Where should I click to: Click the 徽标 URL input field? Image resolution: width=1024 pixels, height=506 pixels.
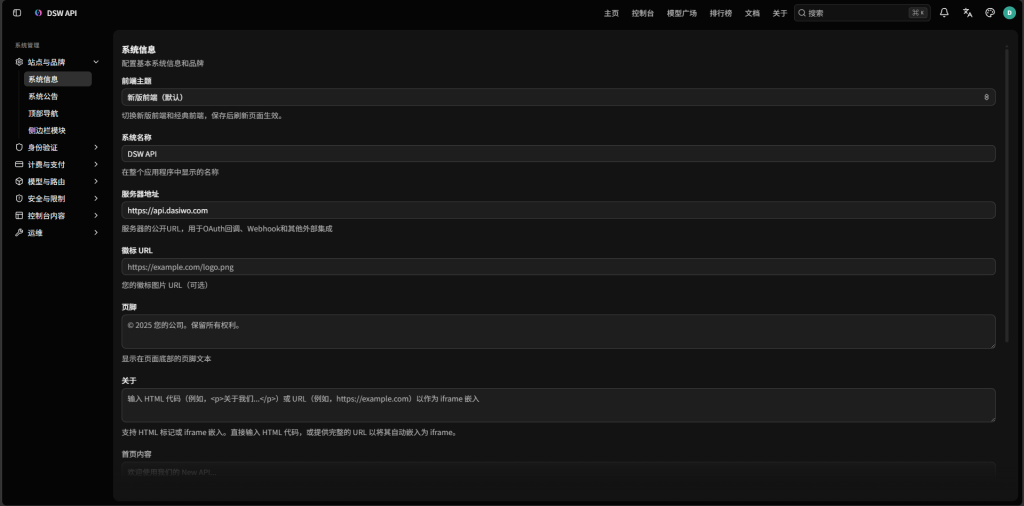(558, 266)
